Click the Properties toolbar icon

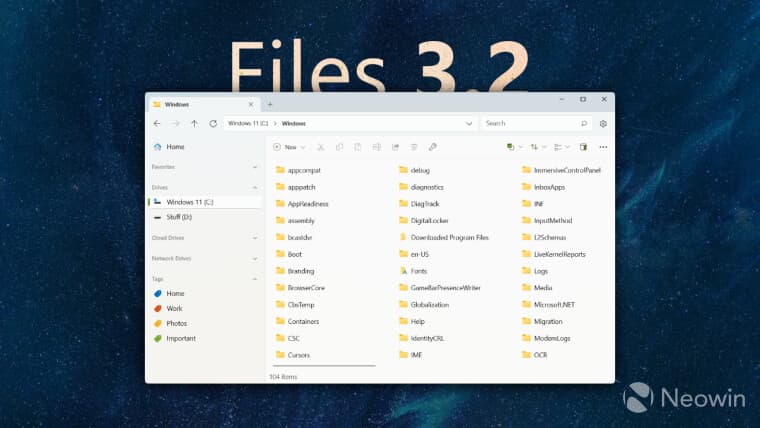pyautogui.click(x=432, y=147)
